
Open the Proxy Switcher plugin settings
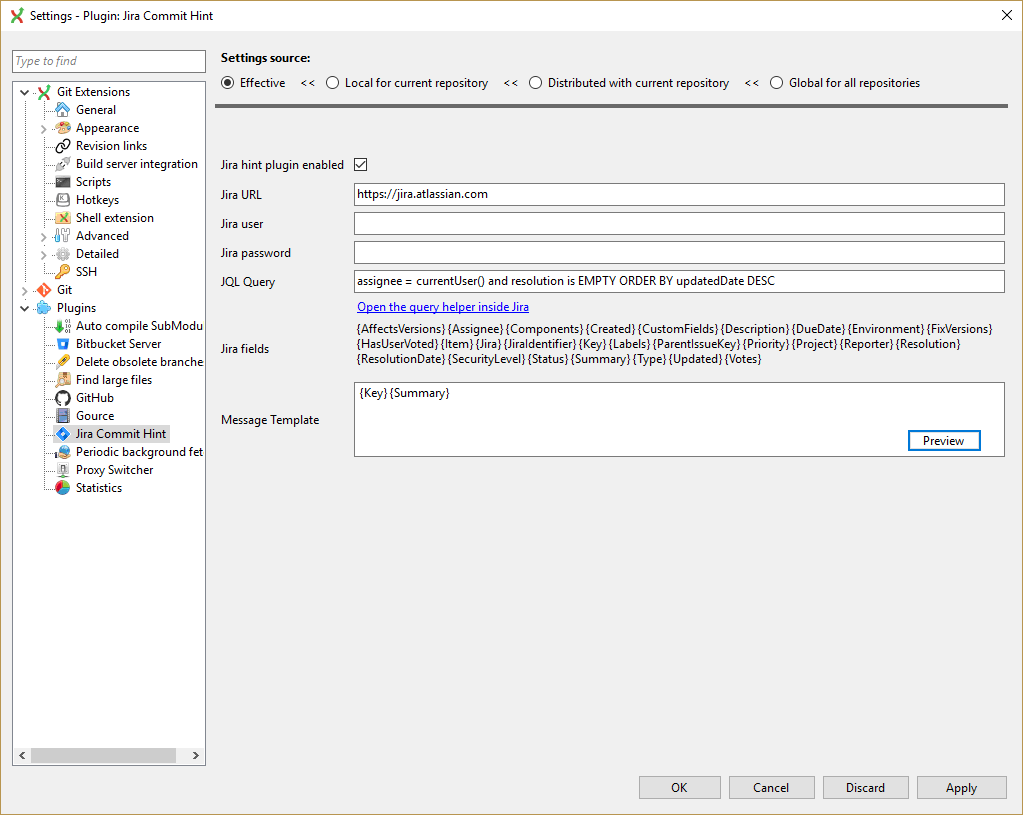pyautogui.click(x=115, y=470)
